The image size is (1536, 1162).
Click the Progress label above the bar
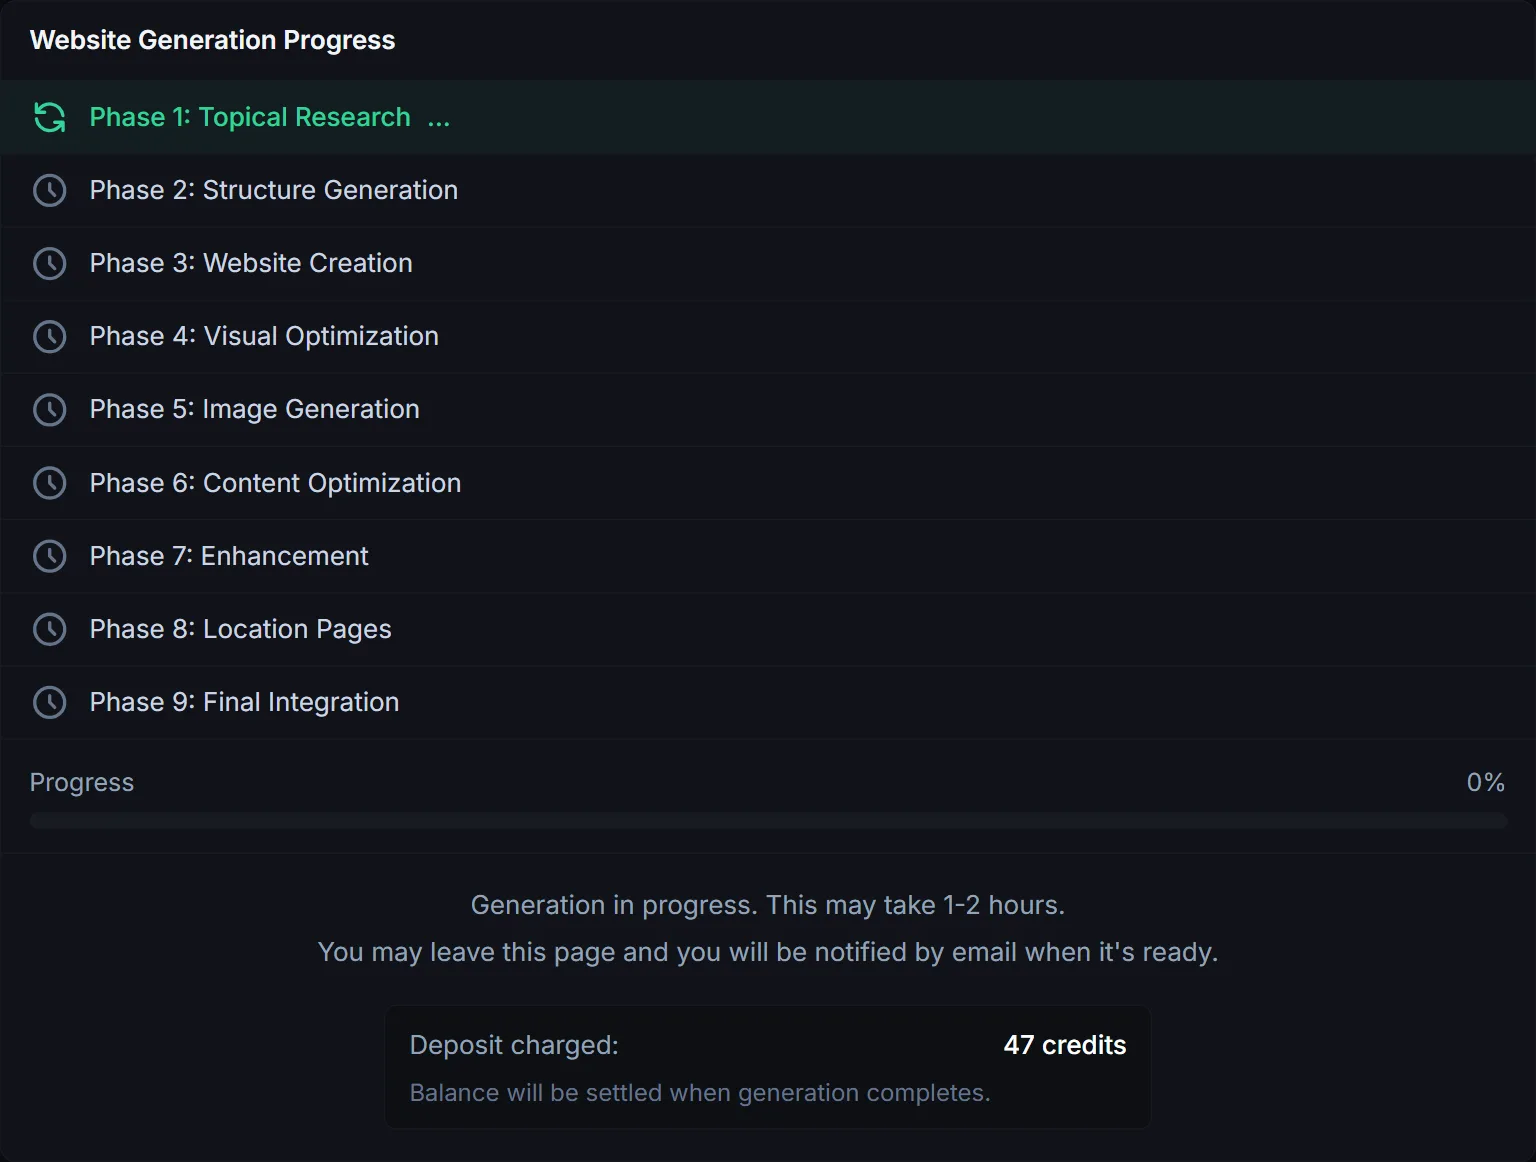[82, 782]
